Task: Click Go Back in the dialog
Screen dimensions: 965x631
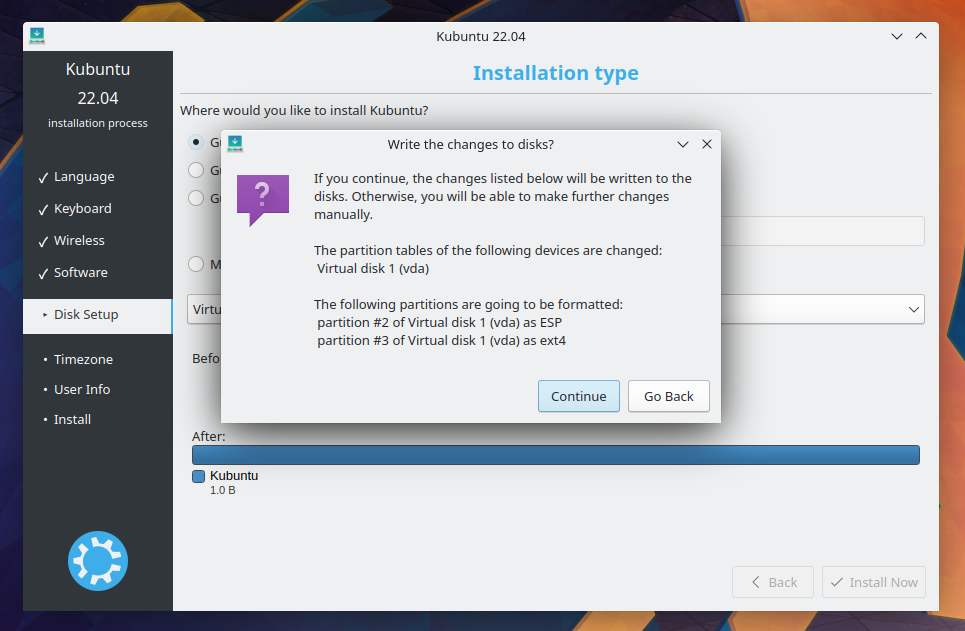Action: 668,396
